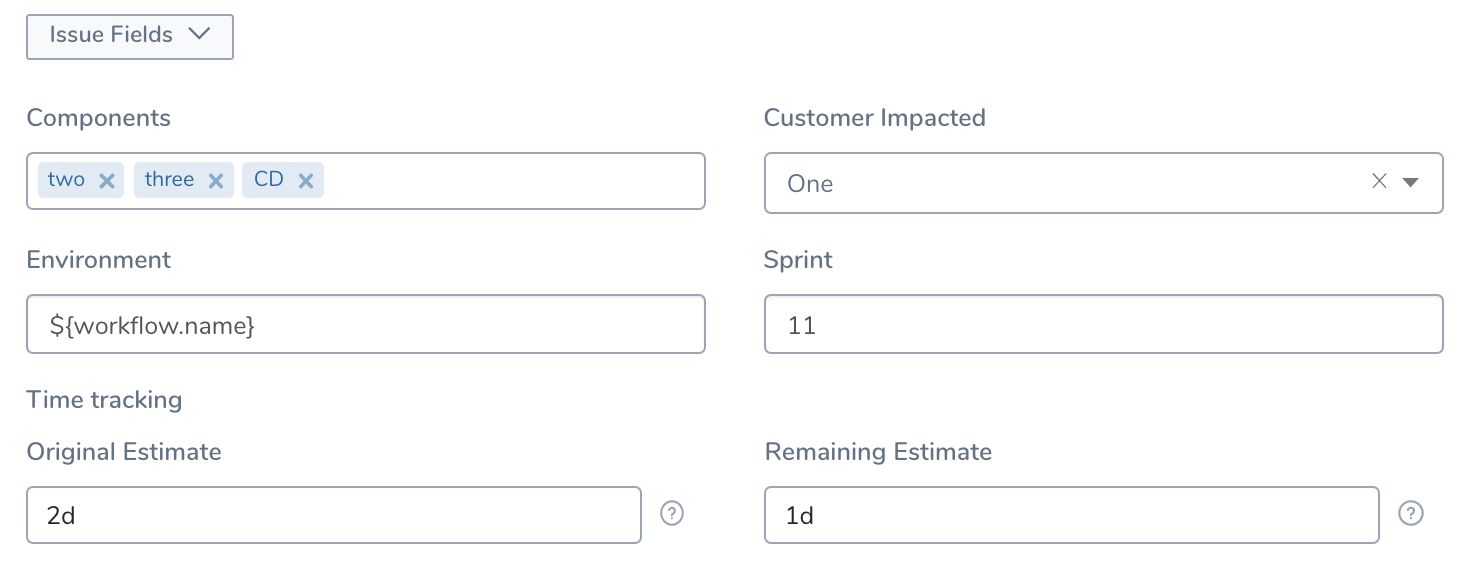Remove the "two" component tag
The image size is (1466, 562).
[x=108, y=181]
